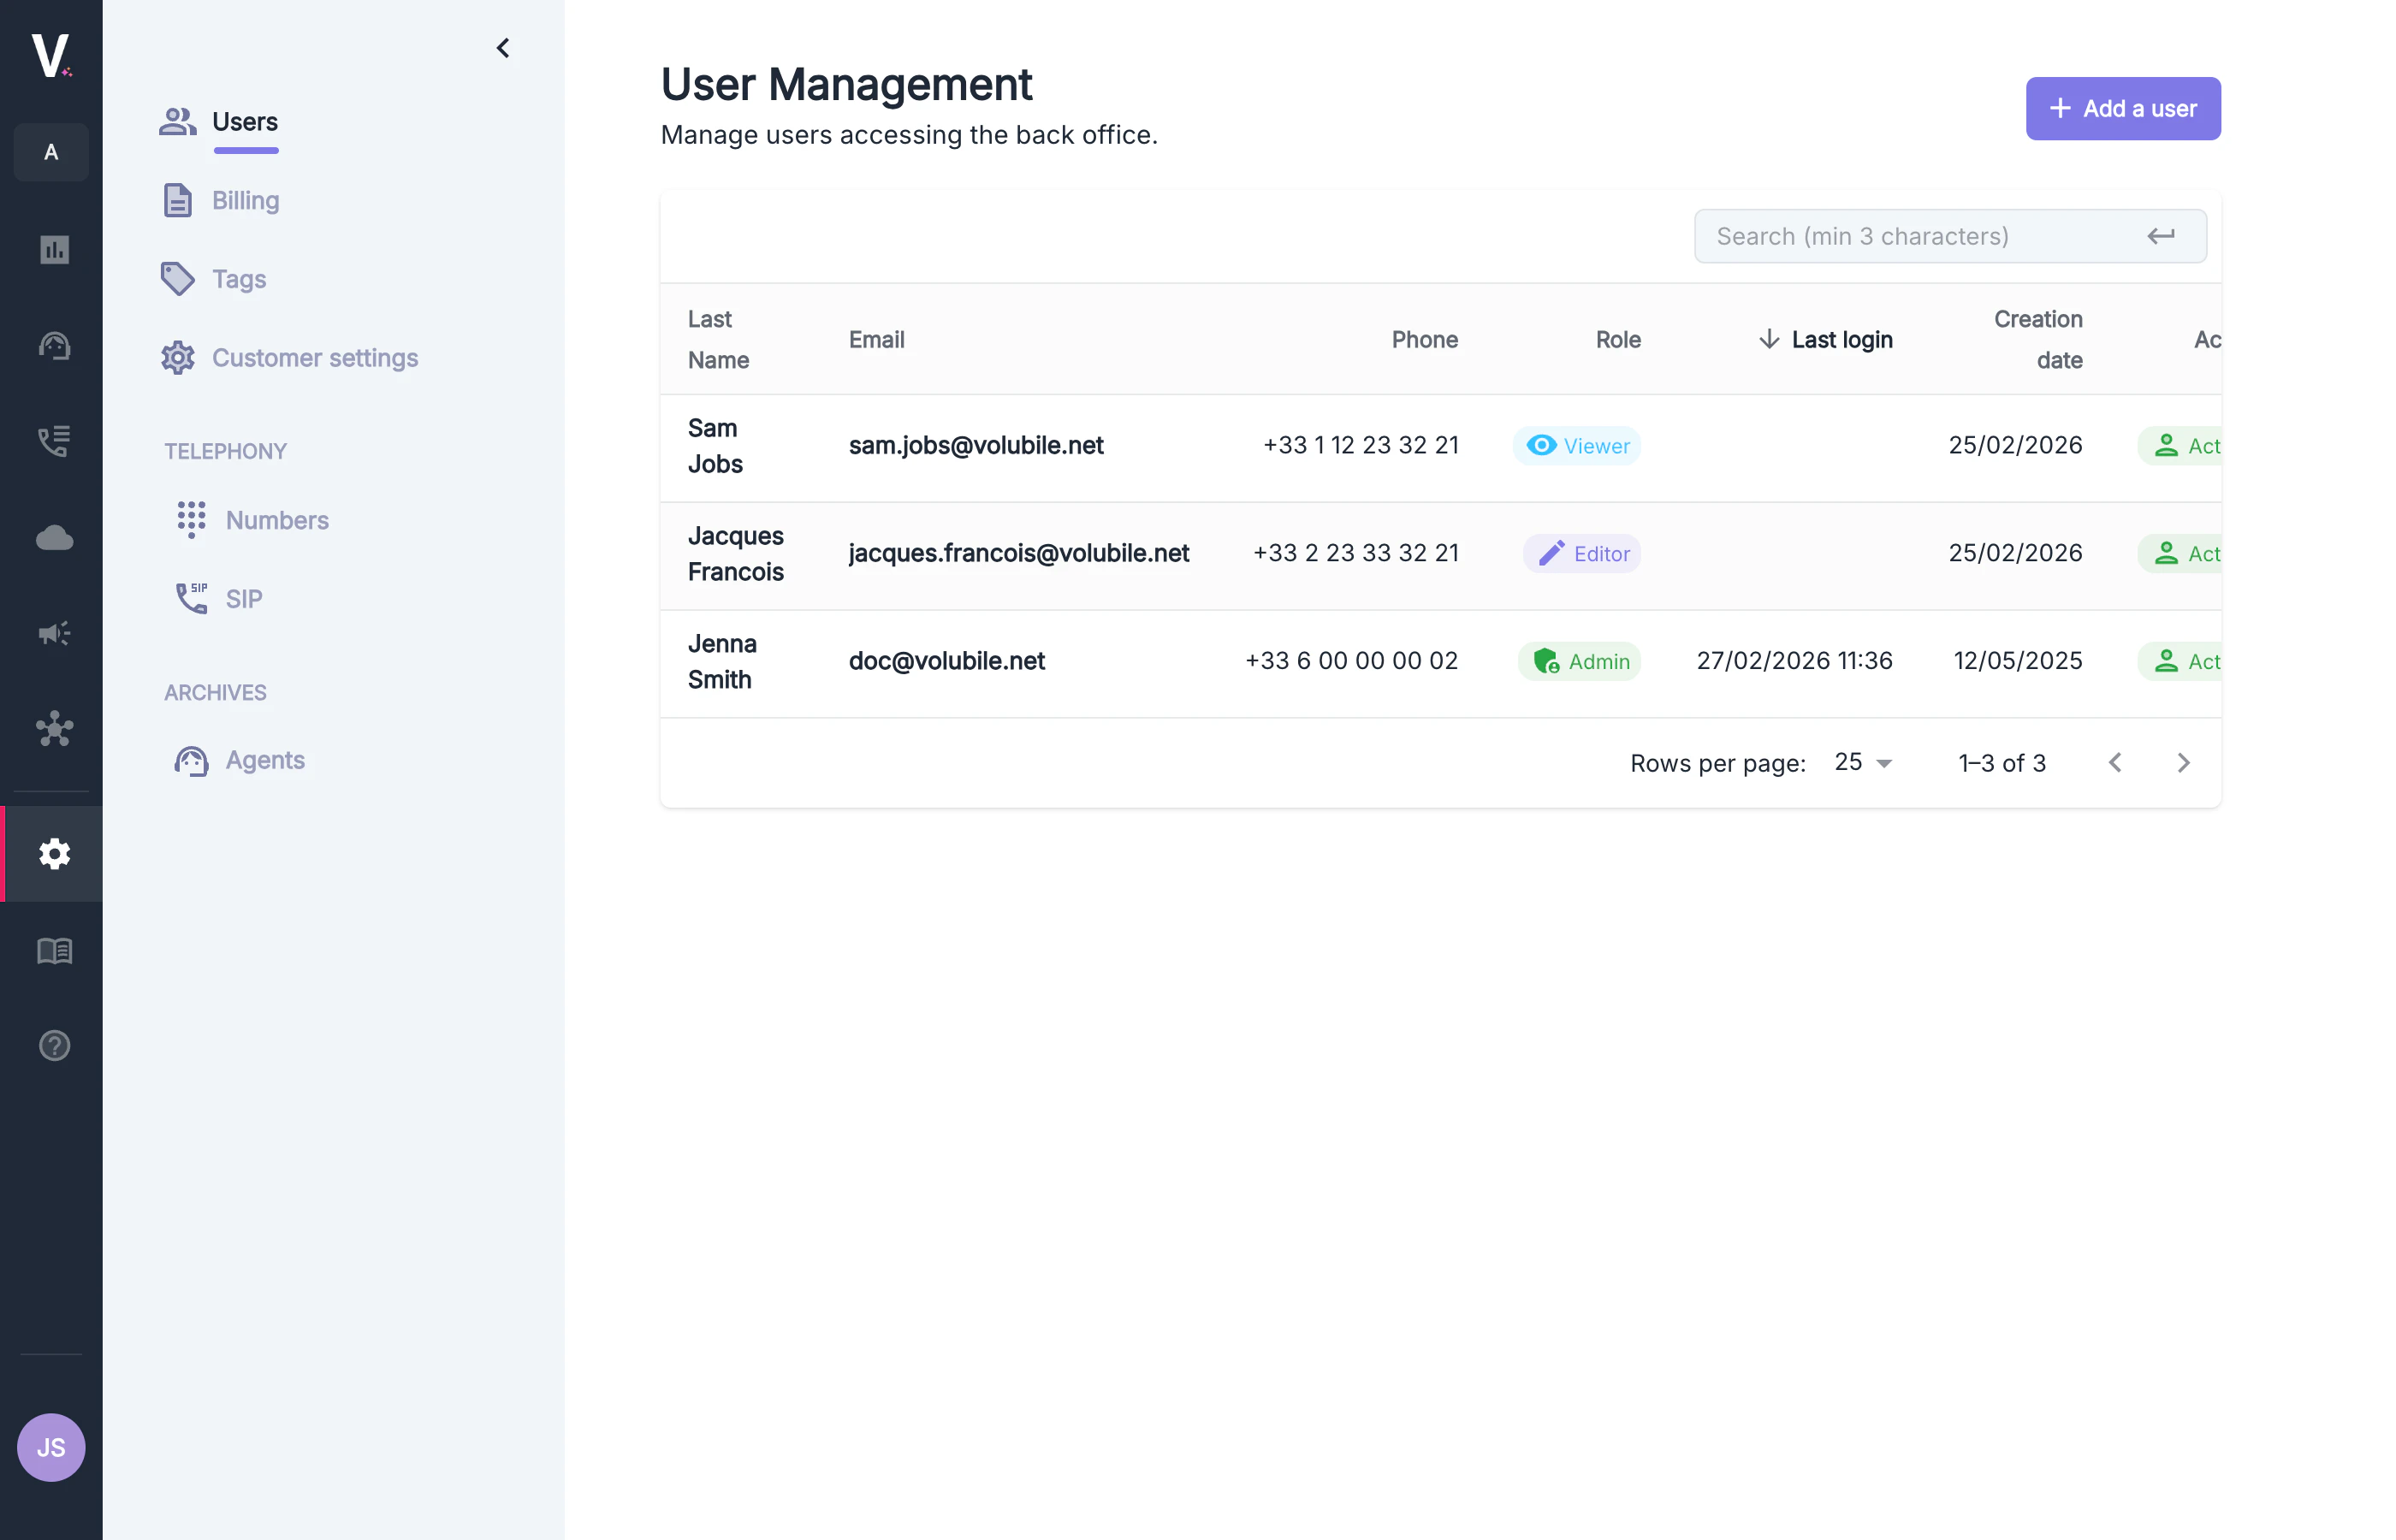
Task: Sort by Last login using the arrow header
Action: pos(1824,339)
